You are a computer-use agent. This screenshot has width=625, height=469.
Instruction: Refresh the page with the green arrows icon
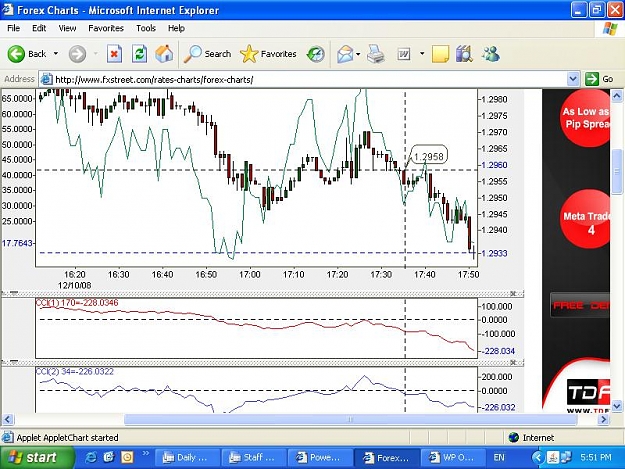pyautogui.click(x=139, y=54)
